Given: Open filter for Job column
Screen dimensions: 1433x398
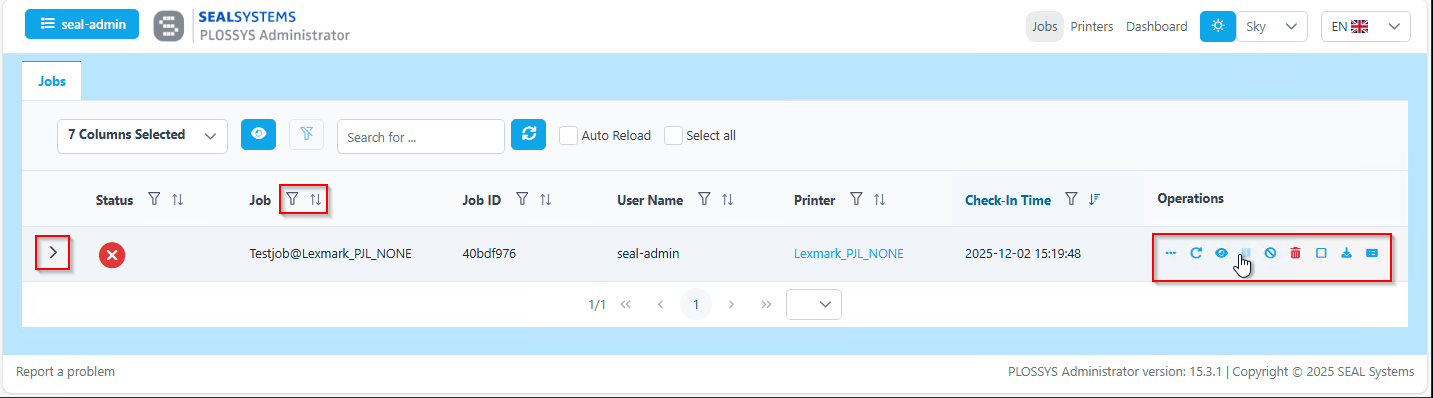Looking at the screenshot, I should click(x=292, y=200).
